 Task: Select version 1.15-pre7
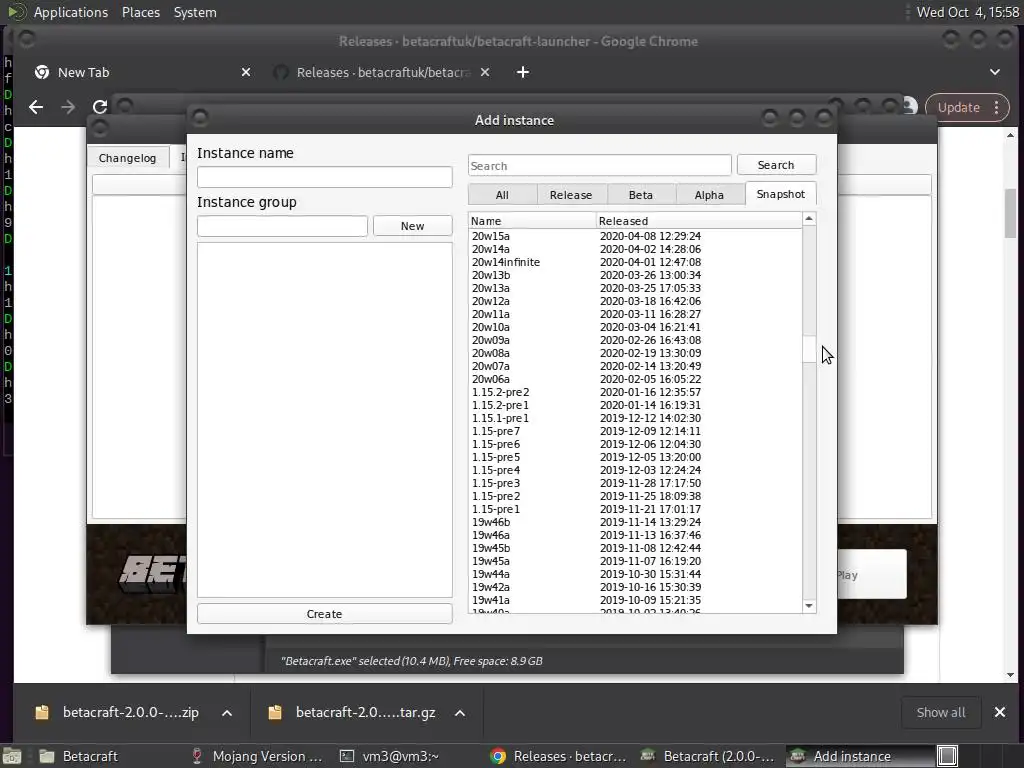click(x=635, y=431)
